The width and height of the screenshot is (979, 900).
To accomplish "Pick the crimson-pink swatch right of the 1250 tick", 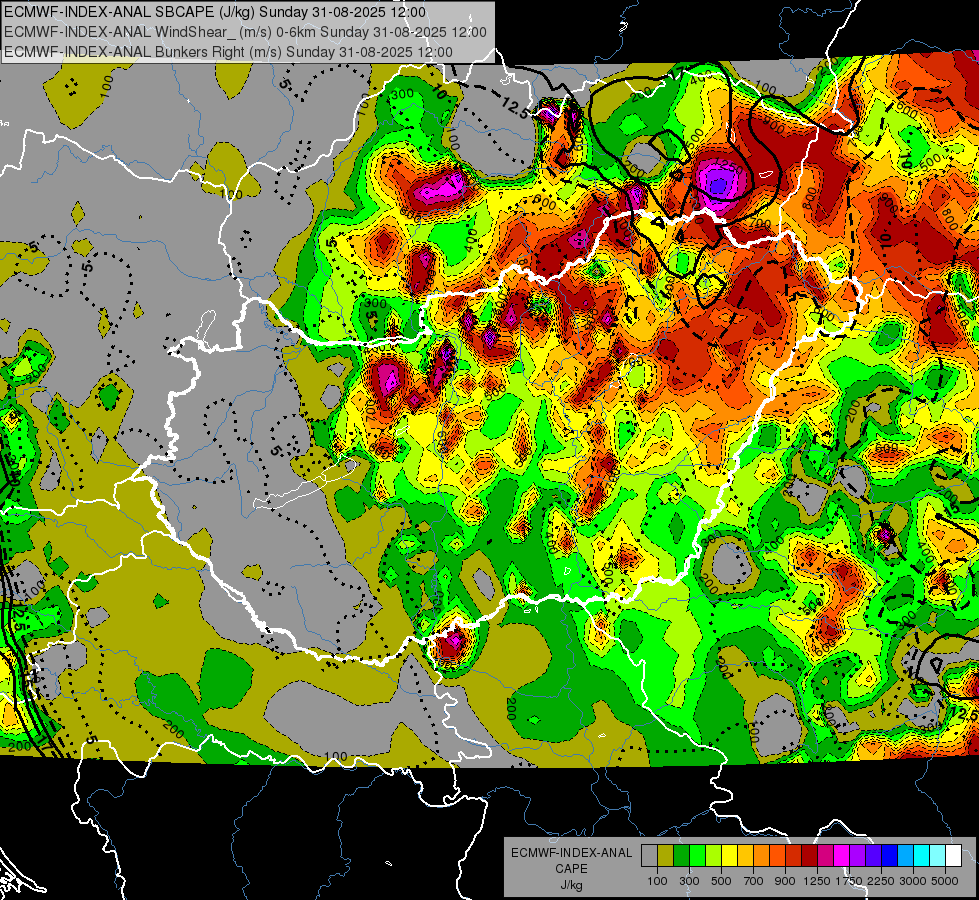I will point(825,855).
